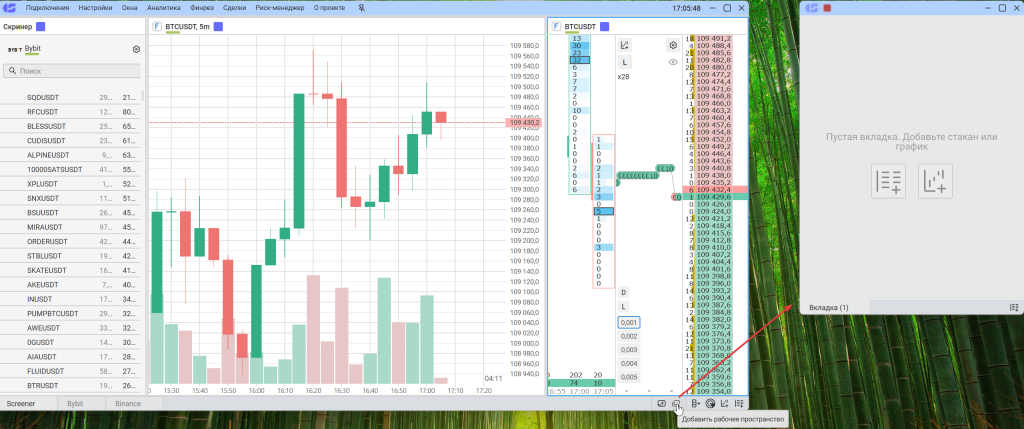Click the add order book icon in empty tab
This screenshot has height=429, width=1024.
click(x=888, y=181)
